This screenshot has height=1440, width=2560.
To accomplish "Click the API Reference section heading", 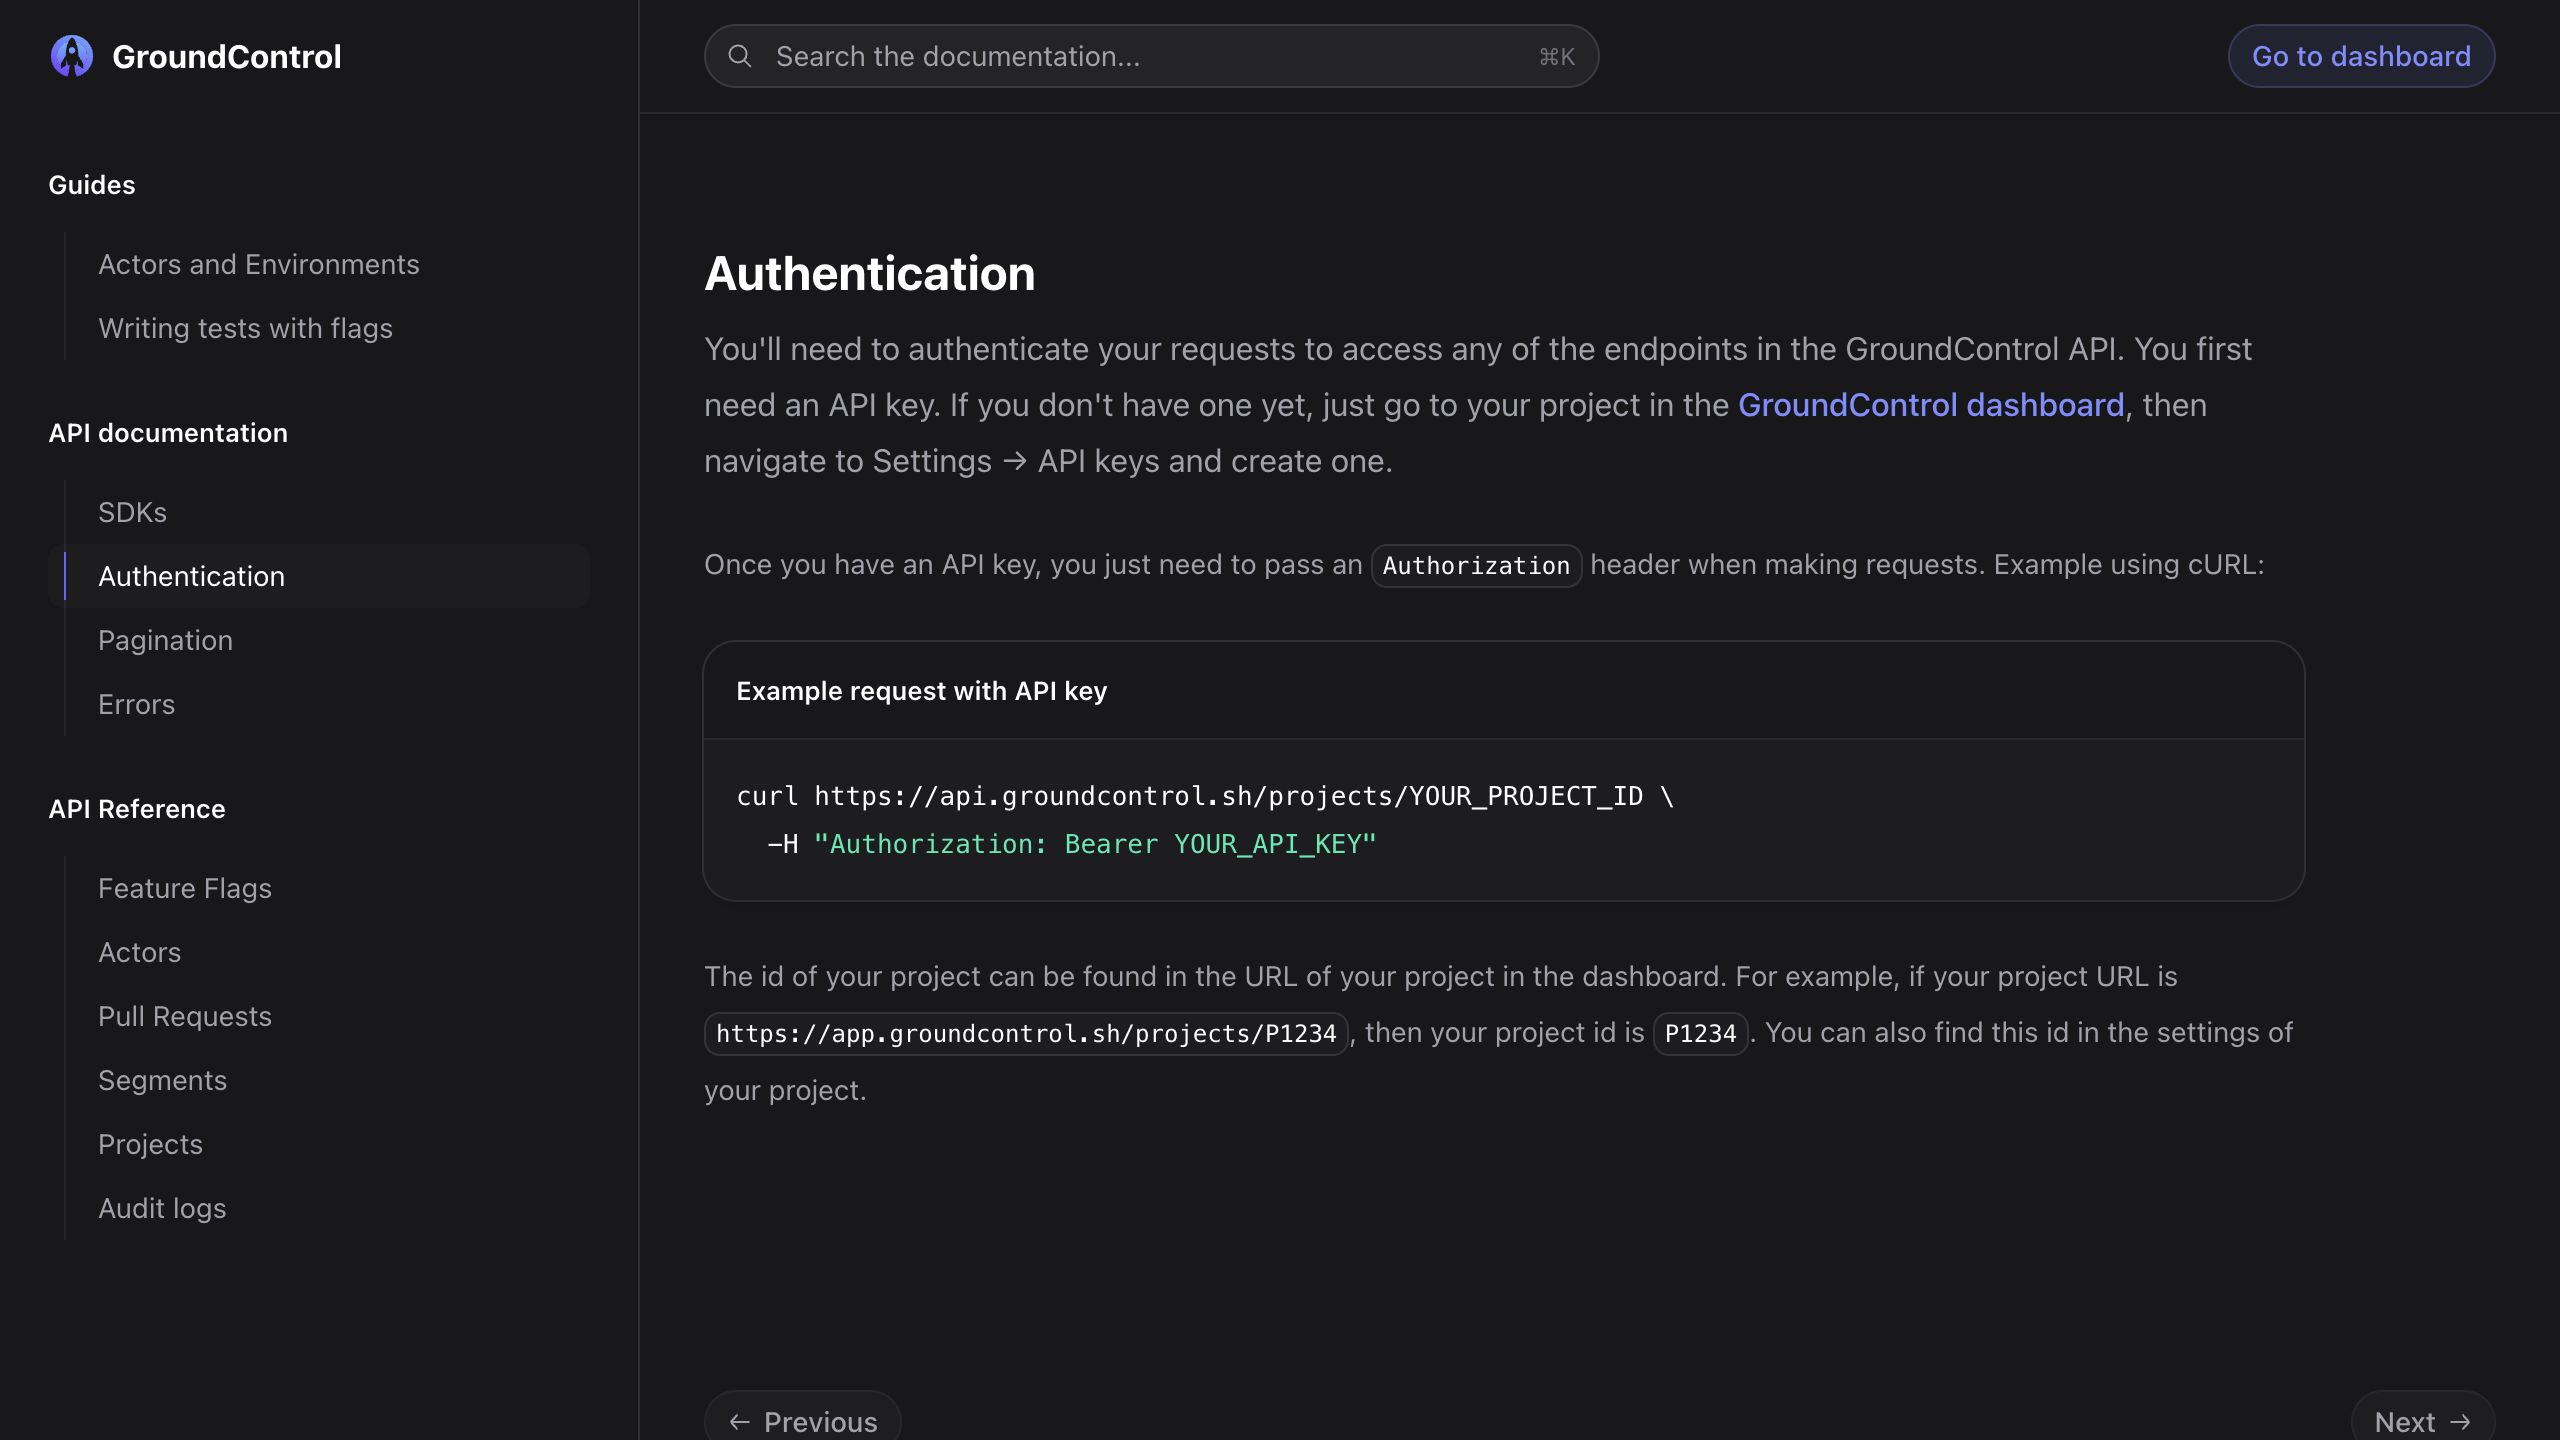I will [137, 809].
